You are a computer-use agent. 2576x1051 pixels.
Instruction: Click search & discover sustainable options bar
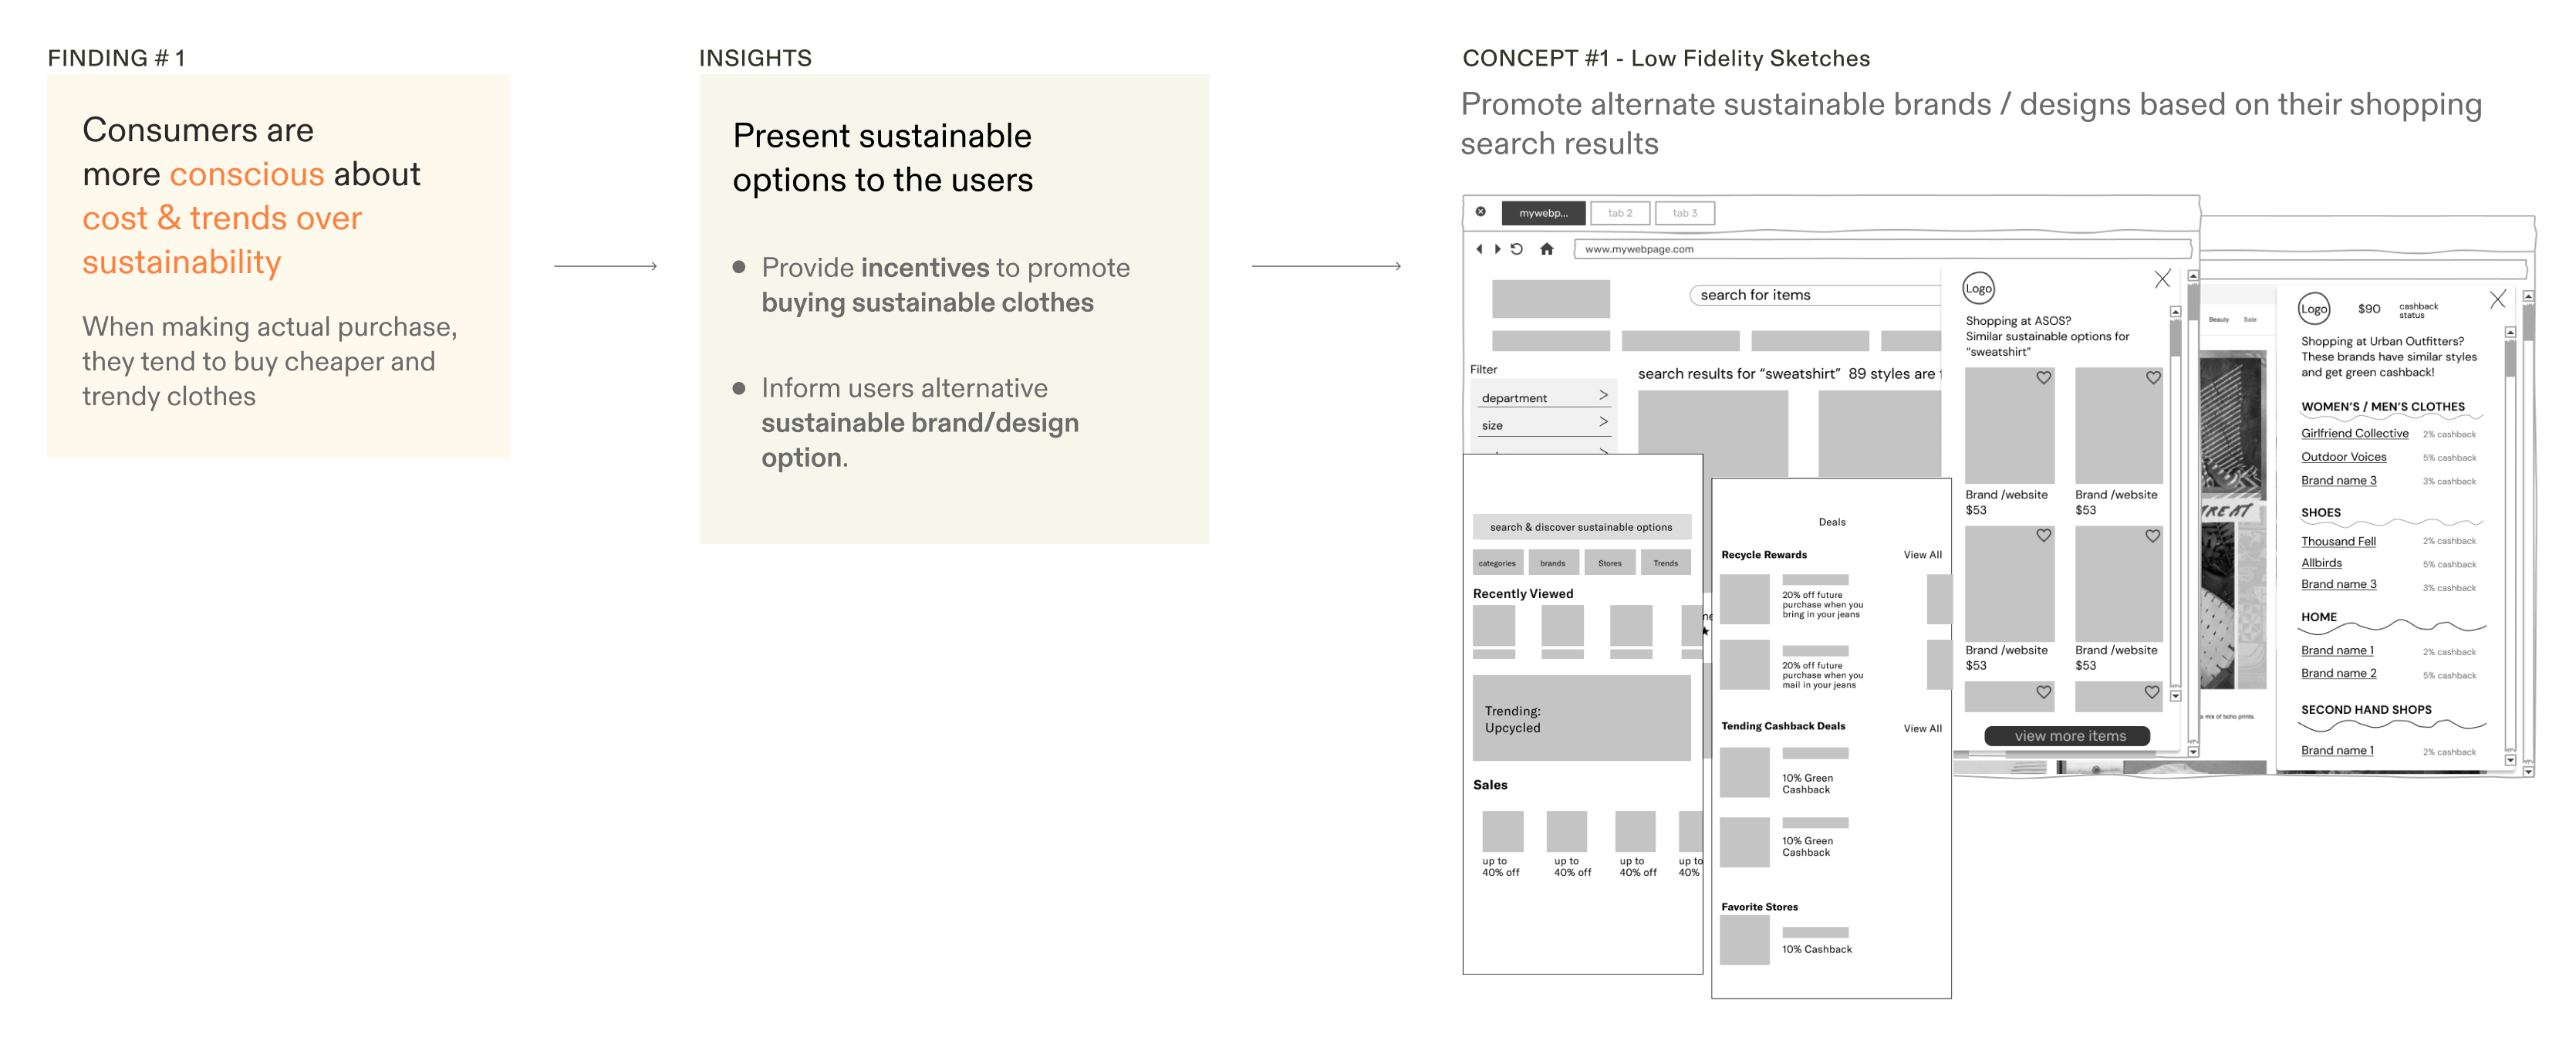(x=1581, y=527)
